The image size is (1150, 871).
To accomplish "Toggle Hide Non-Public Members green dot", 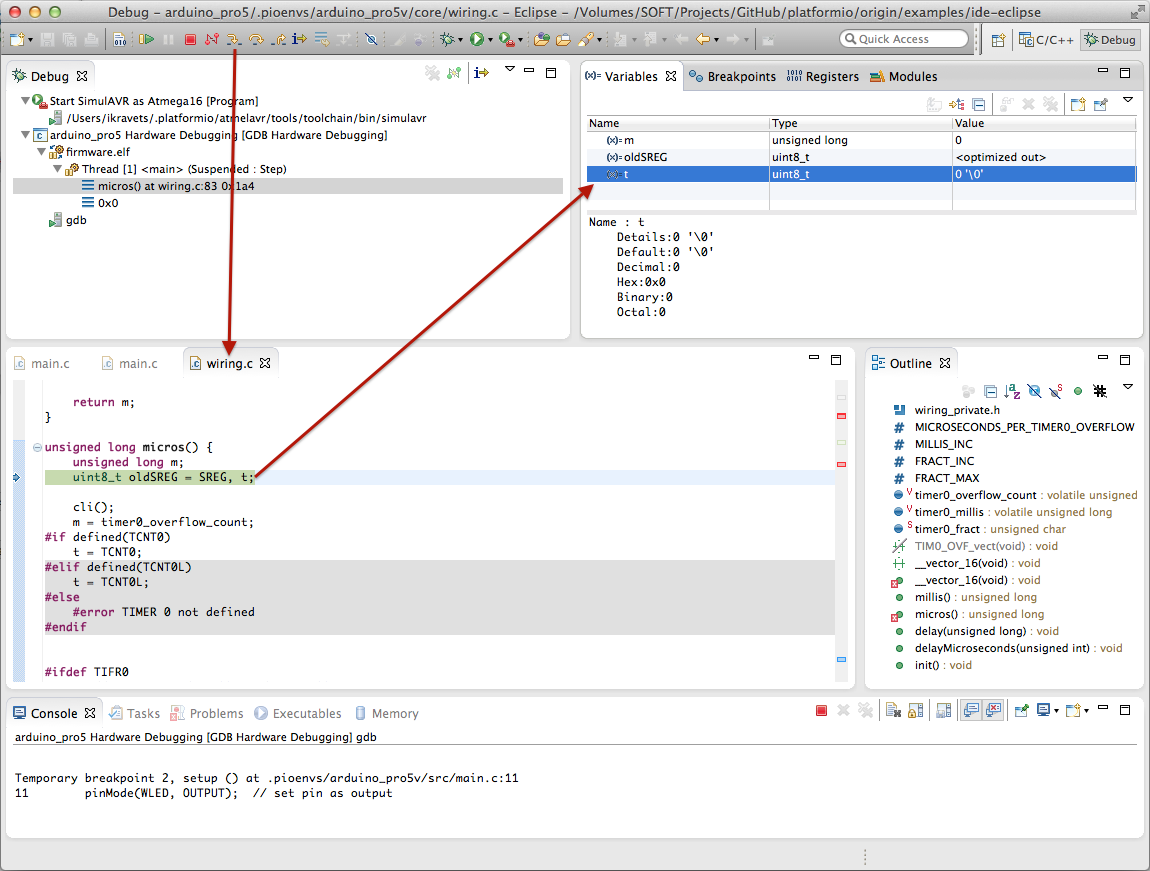I will (x=1078, y=391).
